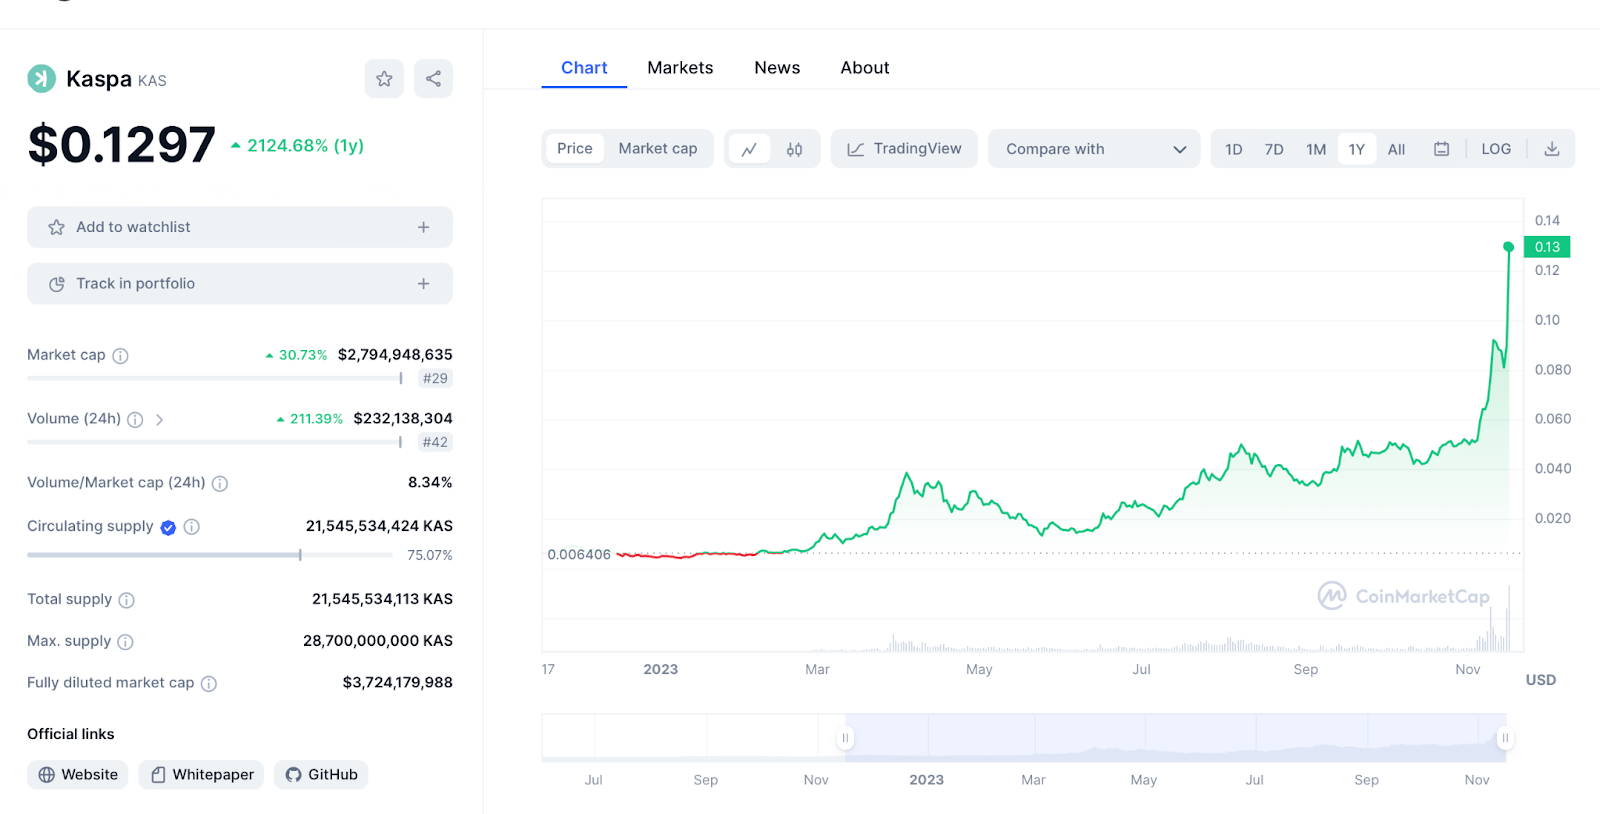The height and width of the screenshot is (814, 1600).
Task: Open the Whitepaper link
Action: (x=201, y=775)
